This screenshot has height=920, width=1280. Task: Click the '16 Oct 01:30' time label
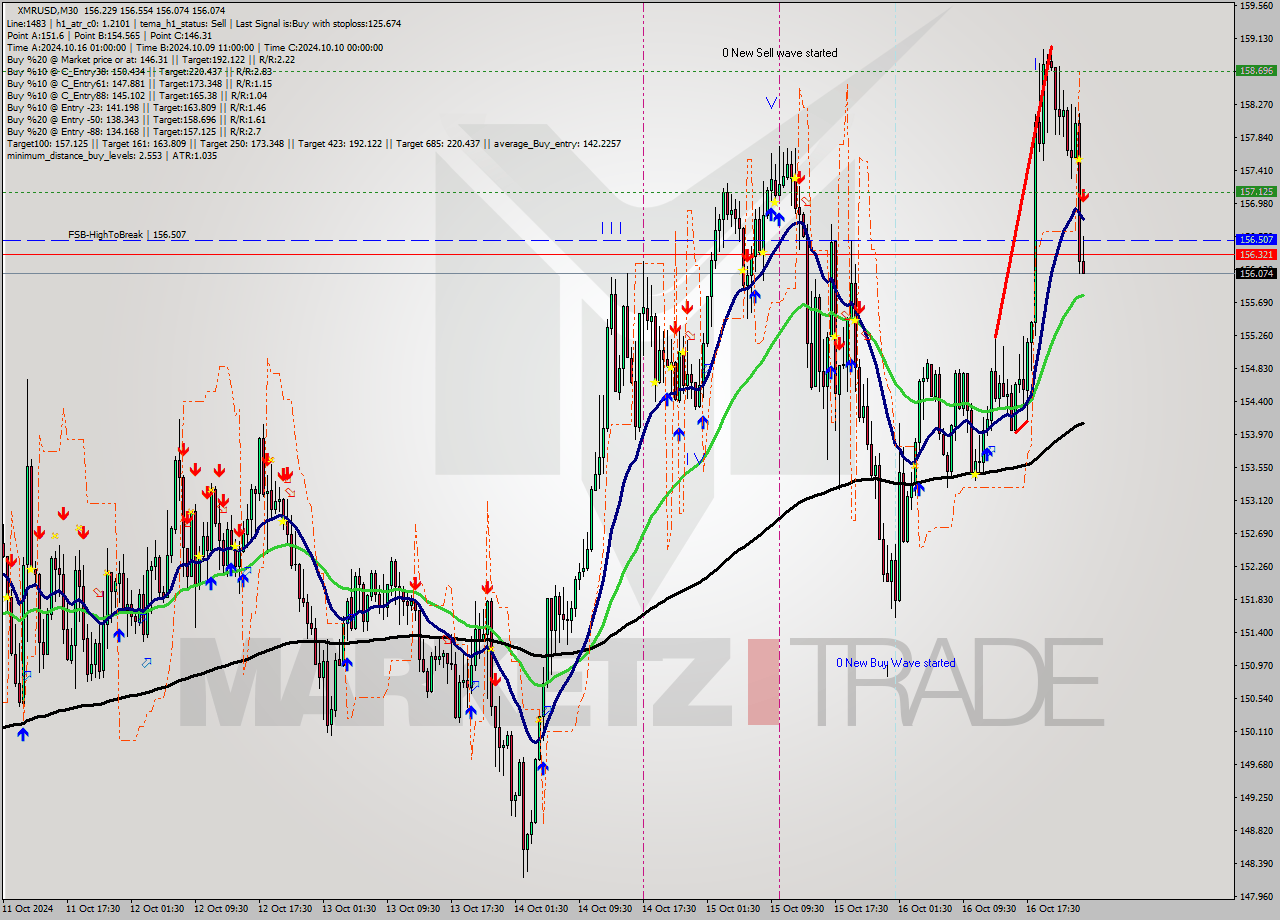[925, 909]
